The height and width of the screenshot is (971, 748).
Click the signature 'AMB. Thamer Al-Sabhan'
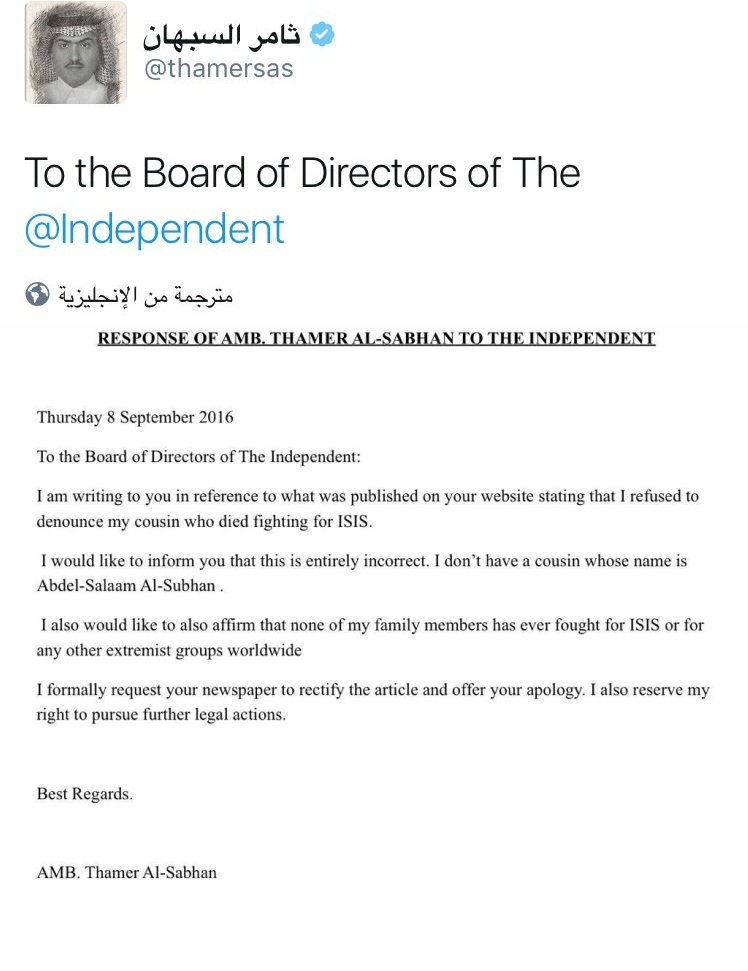(x=127, y=872)
